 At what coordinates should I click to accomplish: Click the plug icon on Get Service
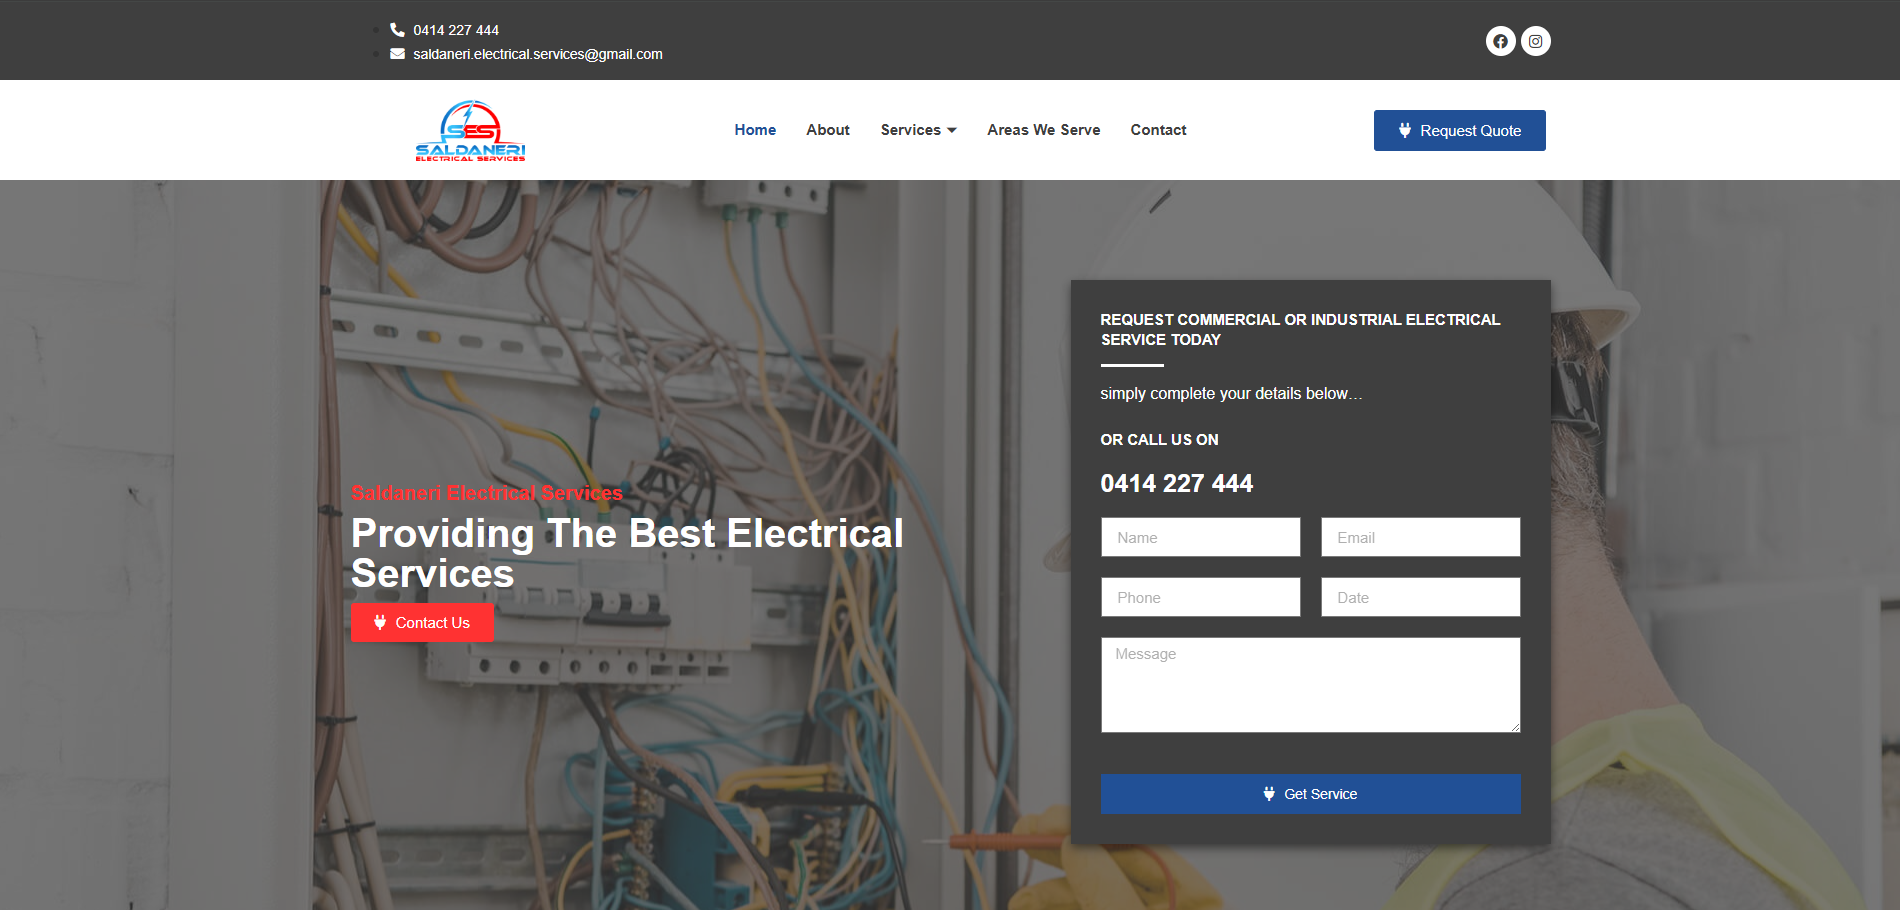tap(1269, 793)
